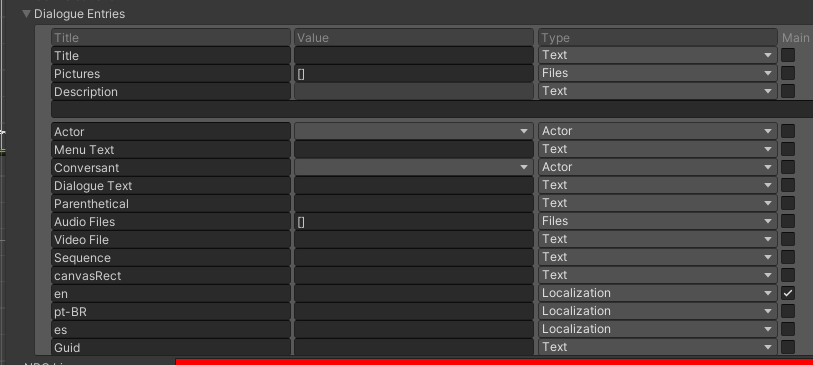Viewport: 813px width, 365px height.
Task: Click the Pictures value field showing []
Action: point(414,74)
